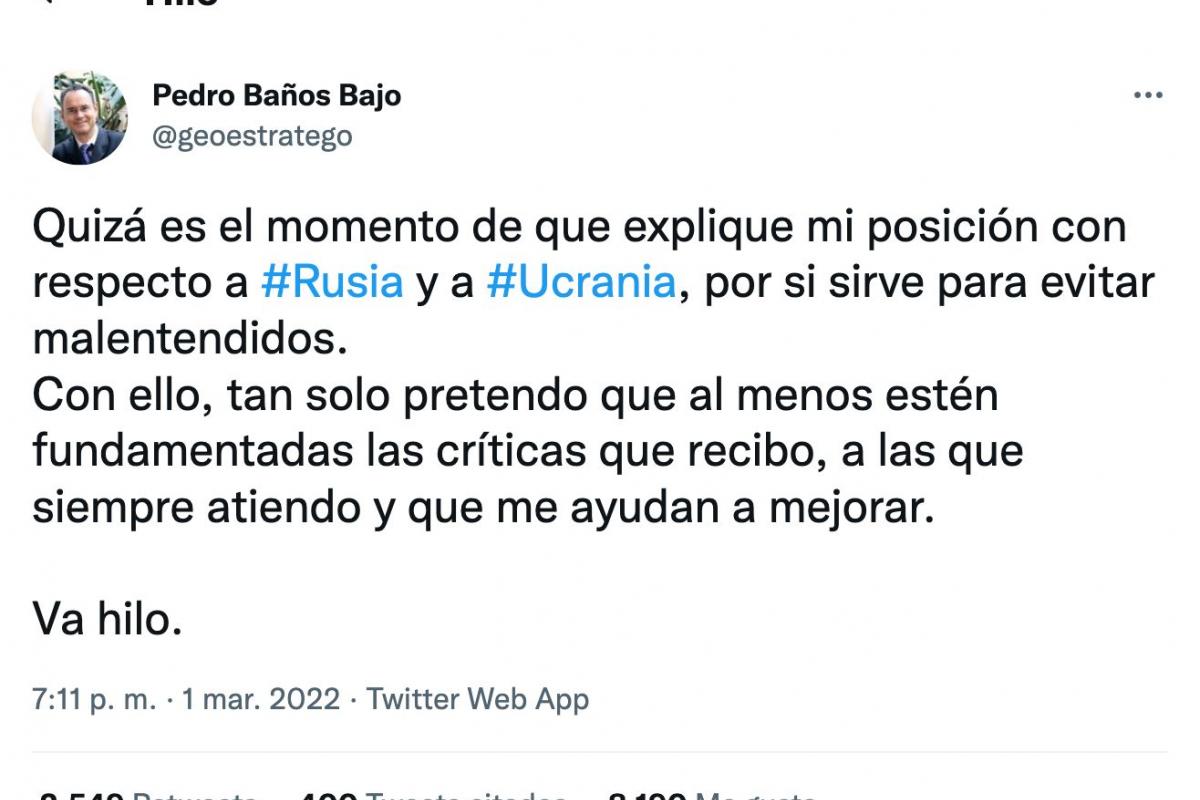Open the #Rusia hashtag
1200x800 pixels.
[x=332, y=283]
